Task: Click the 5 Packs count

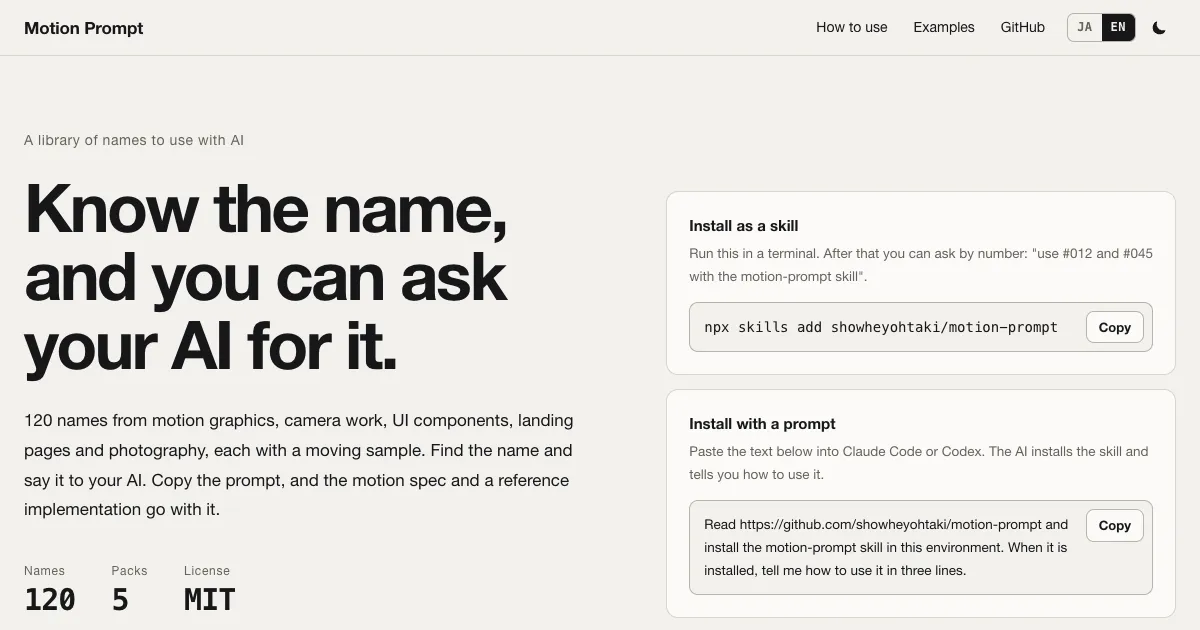Action: pos(120,600)
